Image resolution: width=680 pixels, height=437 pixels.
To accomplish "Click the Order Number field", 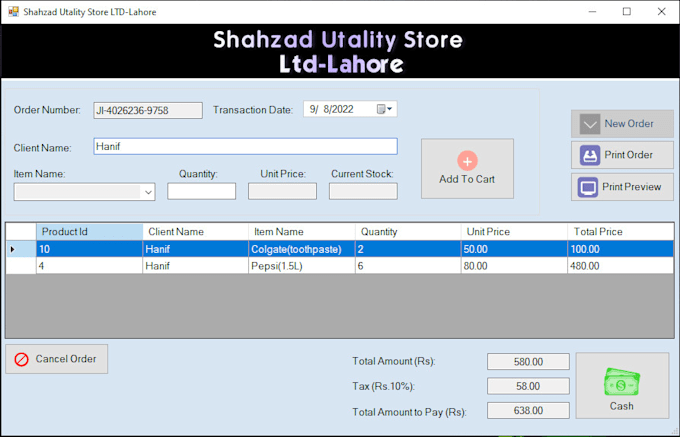I will (148, 111).
